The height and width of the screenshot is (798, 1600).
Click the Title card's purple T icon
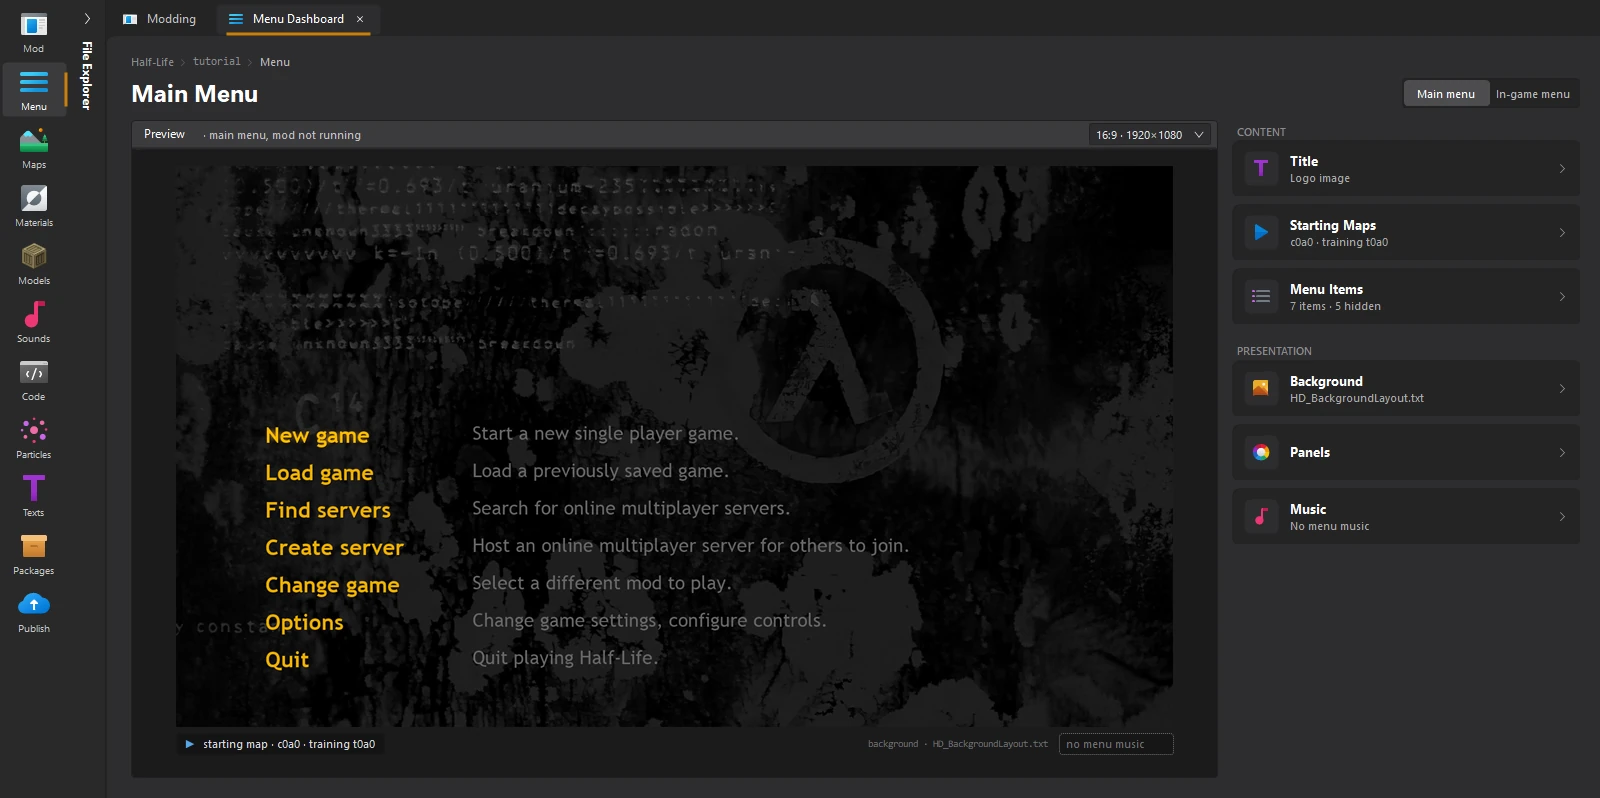click(1261, 168)
